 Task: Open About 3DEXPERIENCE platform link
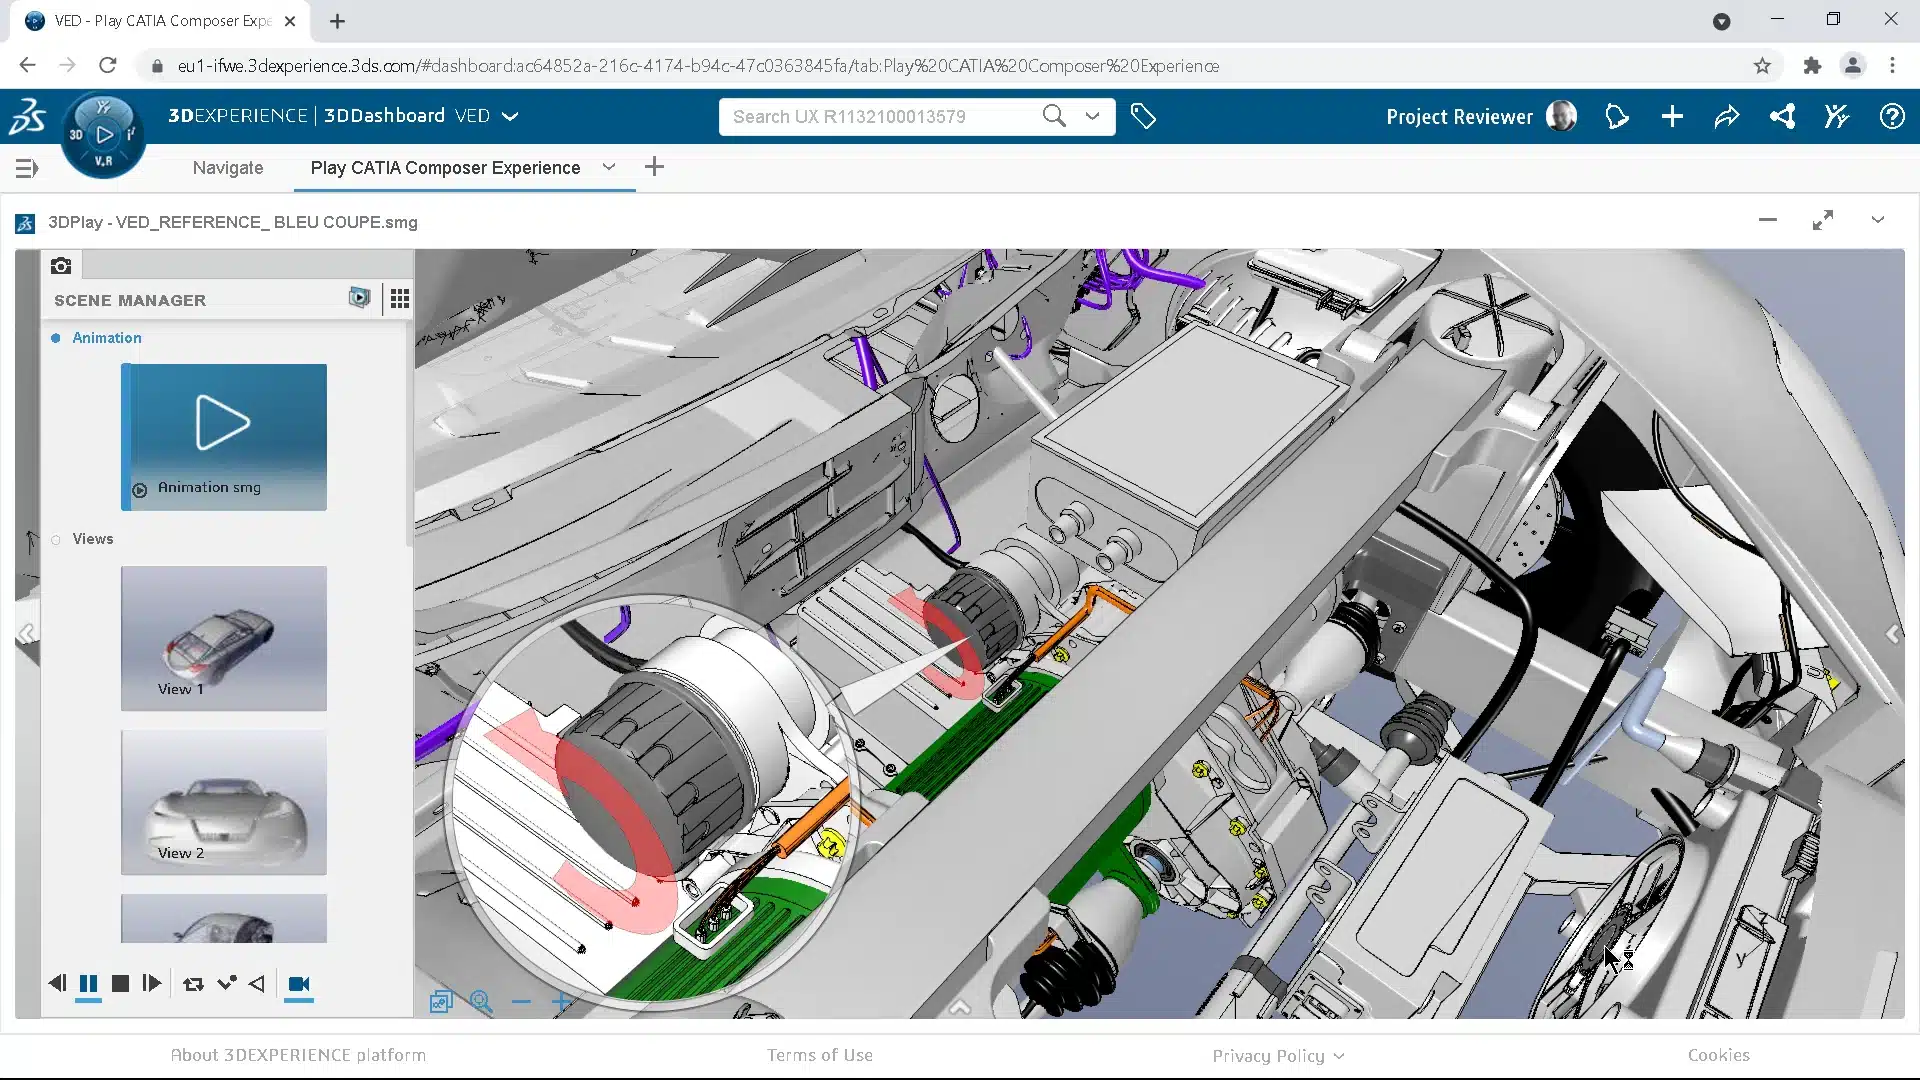(298, 1055)
